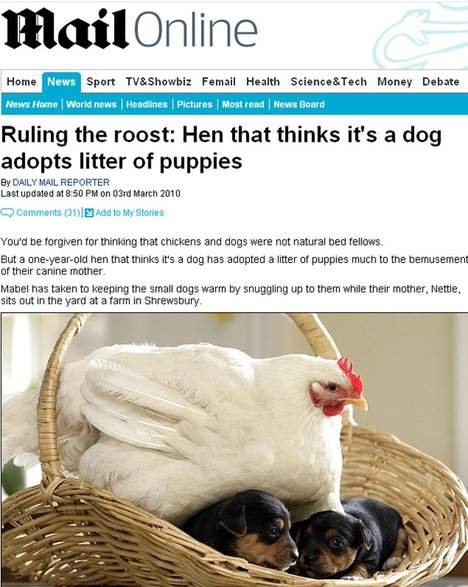468x587 pixels.
Task: Visit the Health section
Action: pyautogui.click(x=263, y=82)
